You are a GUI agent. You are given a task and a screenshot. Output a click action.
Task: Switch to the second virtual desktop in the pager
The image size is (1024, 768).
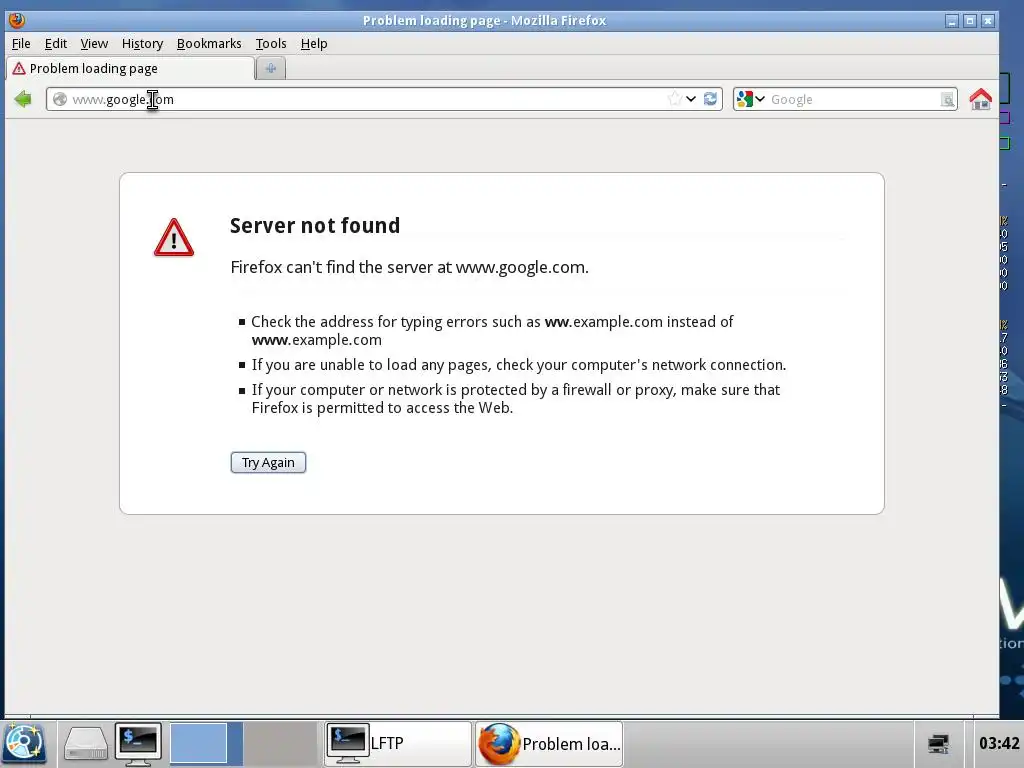tap(281, 743)
